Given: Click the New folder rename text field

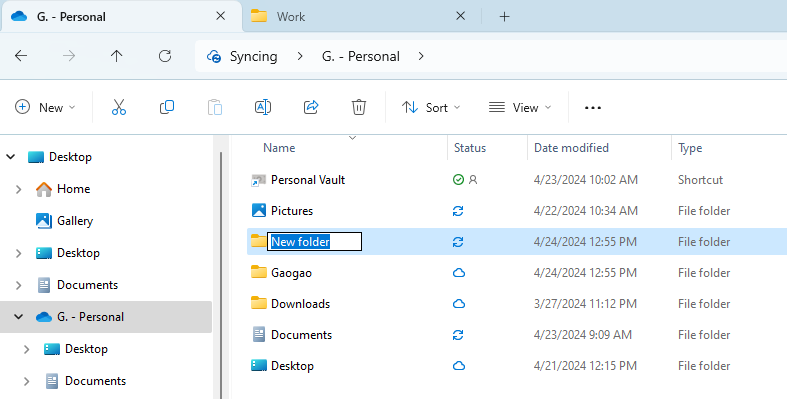Looking at the screenshot, I should (314, 241).
